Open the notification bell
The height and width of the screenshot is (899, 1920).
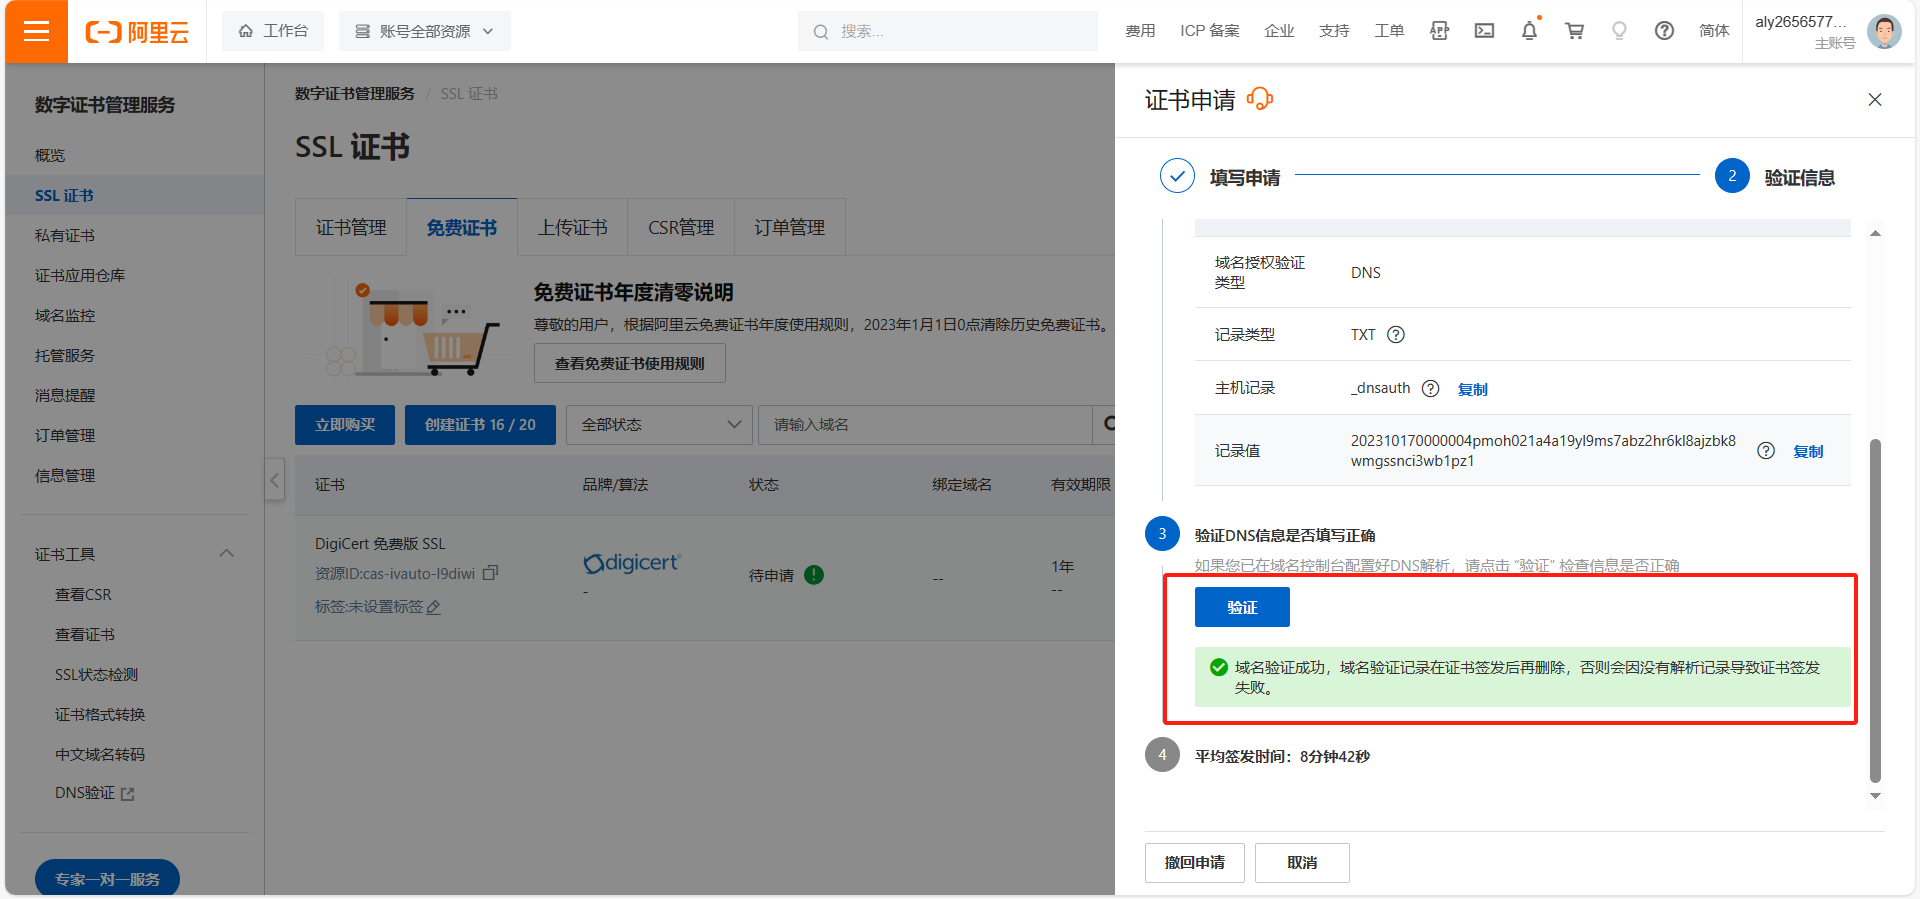coord(1529,31)
